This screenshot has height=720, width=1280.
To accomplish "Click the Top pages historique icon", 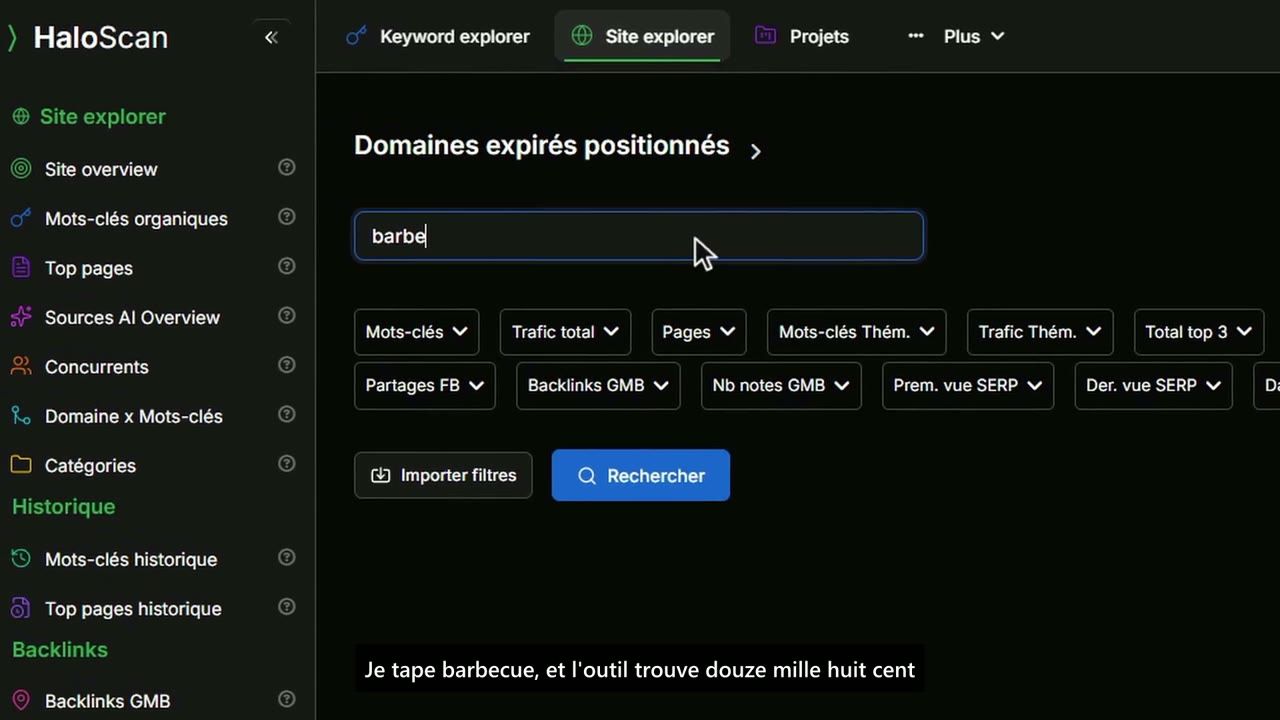I will [21, 608].
